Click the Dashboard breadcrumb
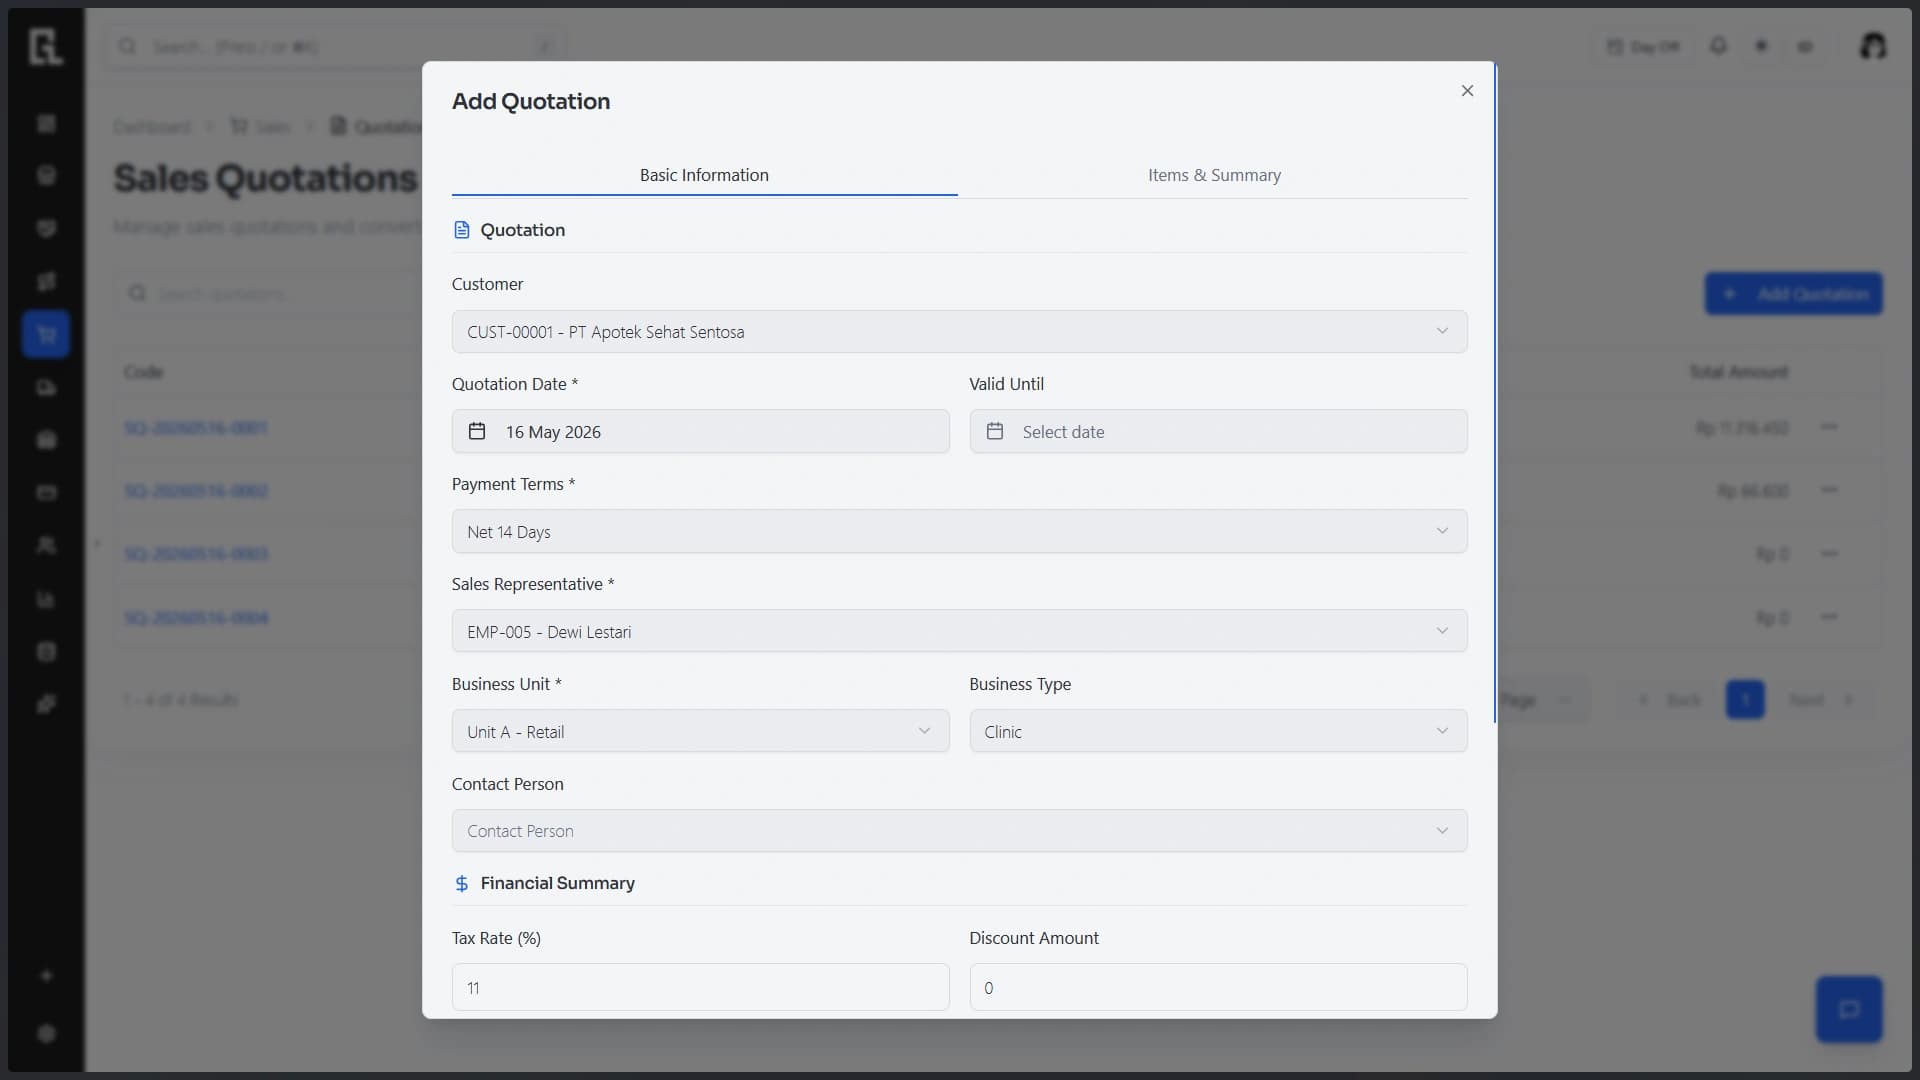Image resolution: width=1920 pixels, height=1080 pixels. [x=152, y=126]
